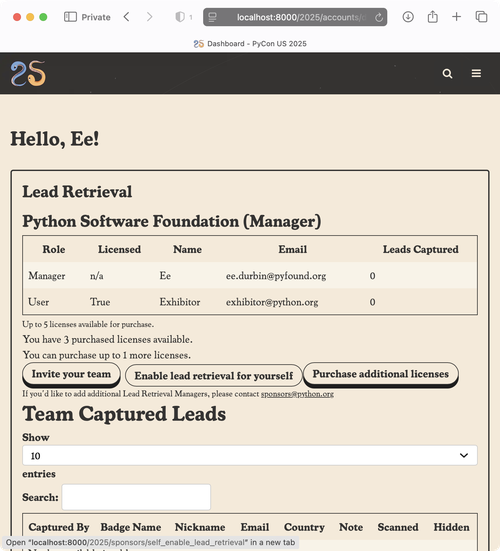The width and height of the screenshot is (500, 551).
Task: Sort by Note column header
Action: [351, 527]
